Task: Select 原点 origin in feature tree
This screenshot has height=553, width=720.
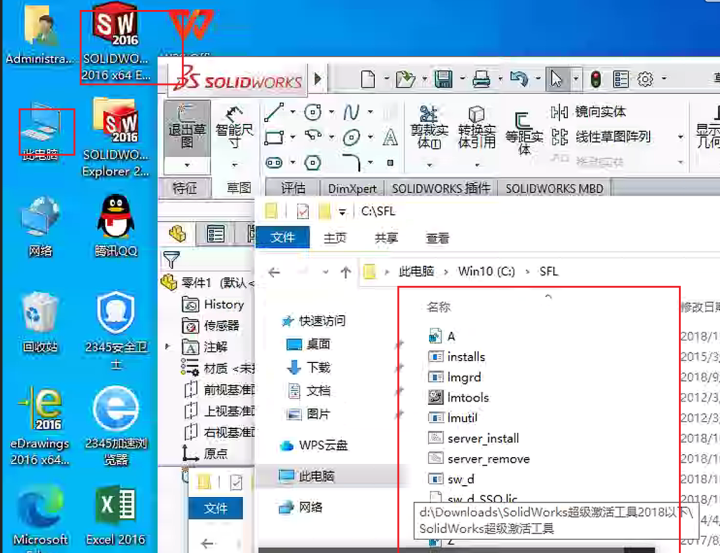Action: coord(205,453)
